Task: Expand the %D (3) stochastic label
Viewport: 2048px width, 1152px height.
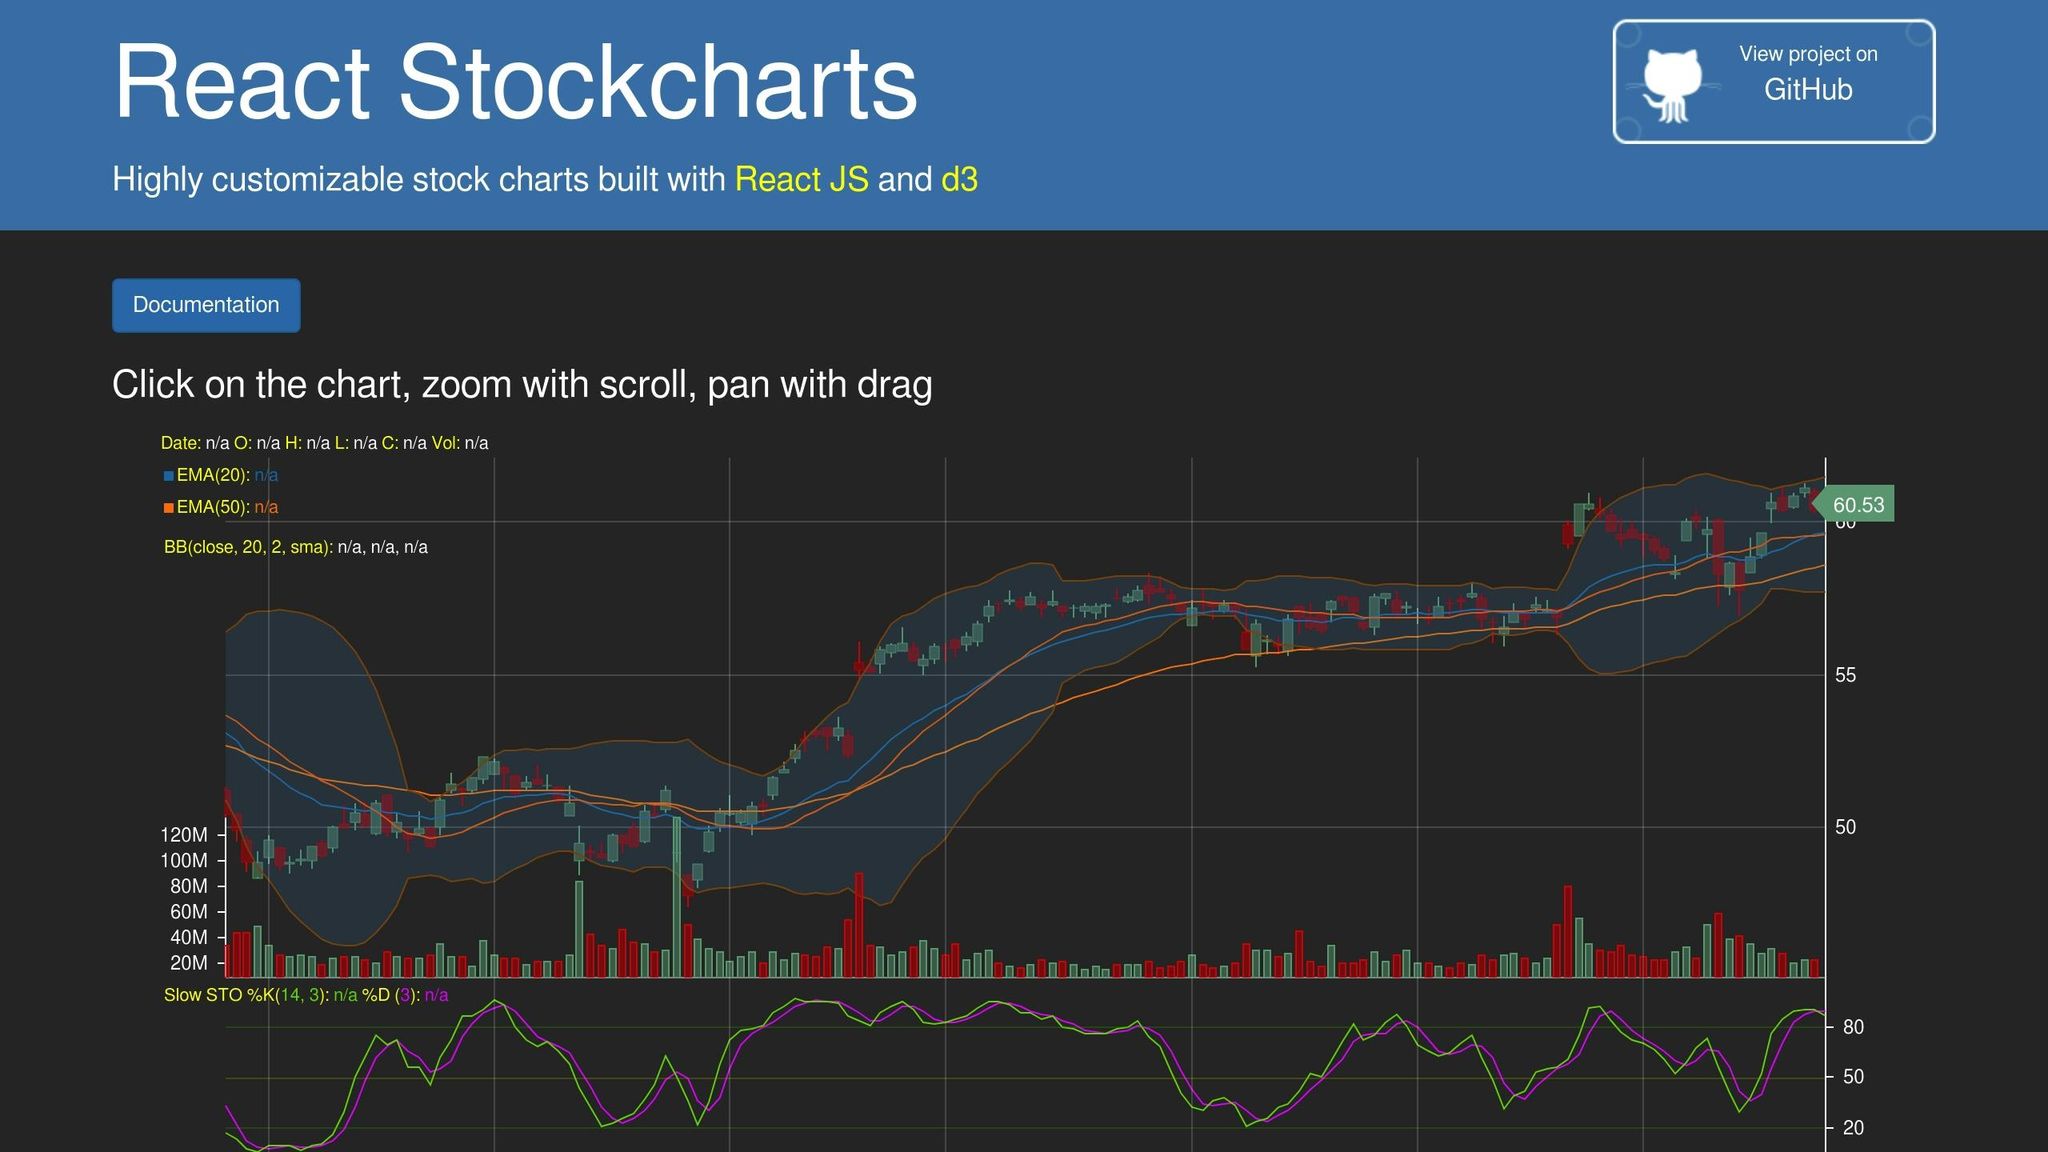Action: click(393, 995)
